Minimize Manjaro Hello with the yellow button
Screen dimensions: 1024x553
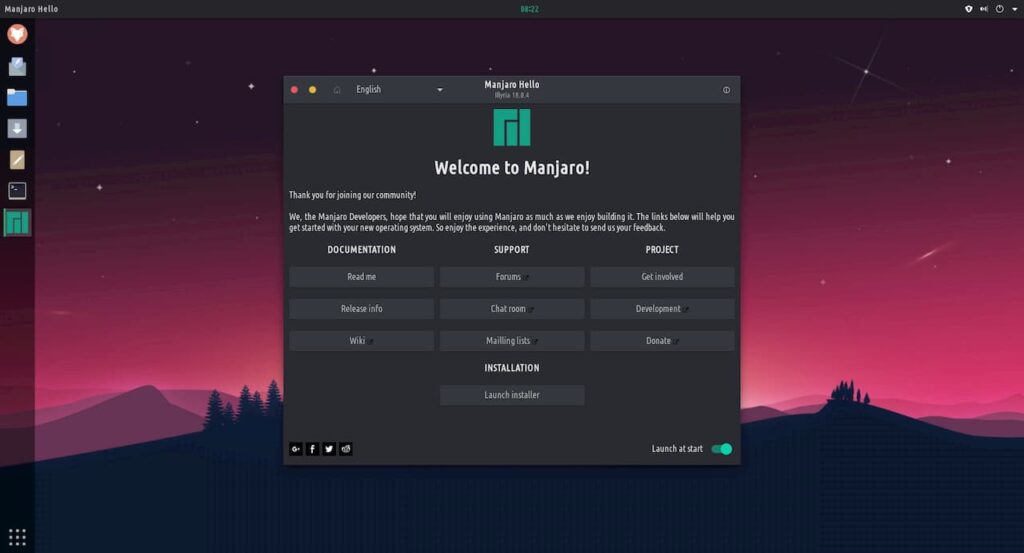313,90
